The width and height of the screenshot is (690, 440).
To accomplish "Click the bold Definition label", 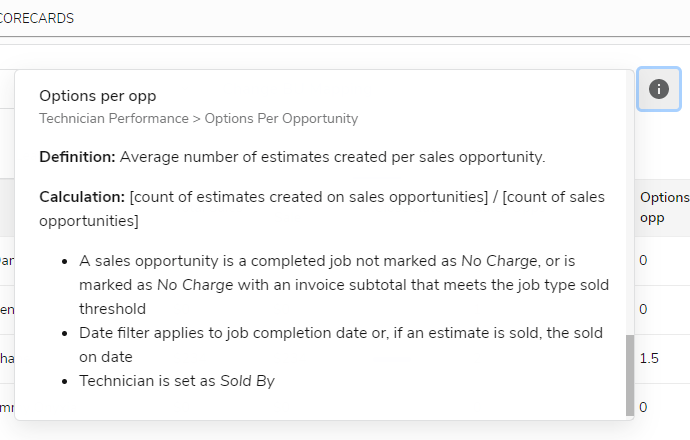I will pyautogui.click(x=77, y=157).
